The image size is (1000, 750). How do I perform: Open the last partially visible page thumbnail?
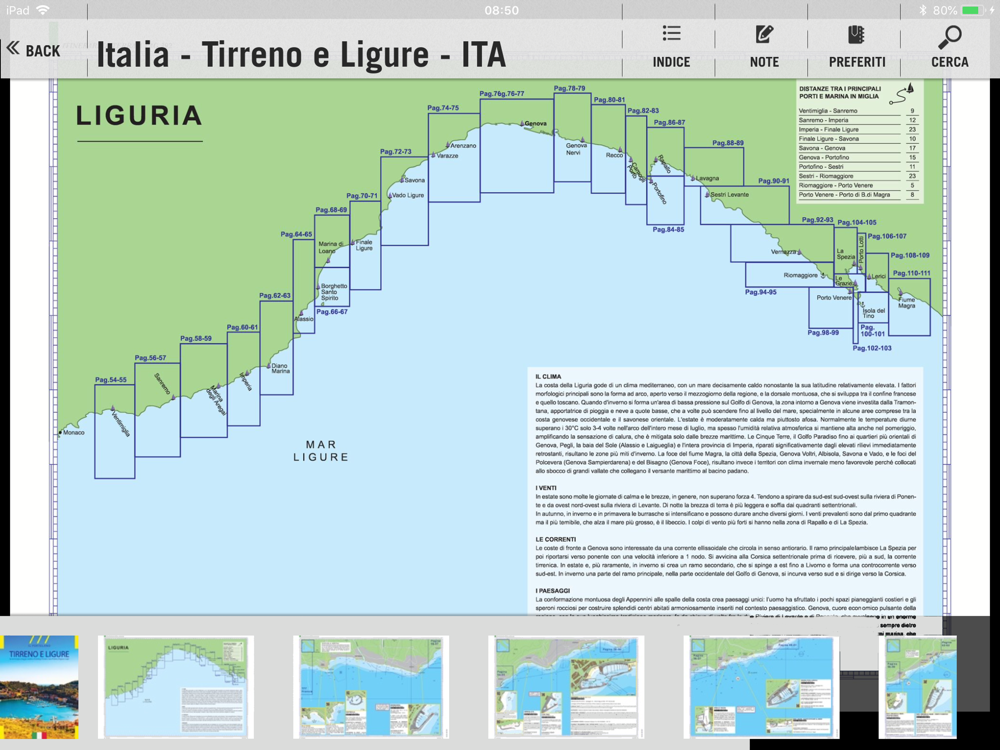pos(918,687)
